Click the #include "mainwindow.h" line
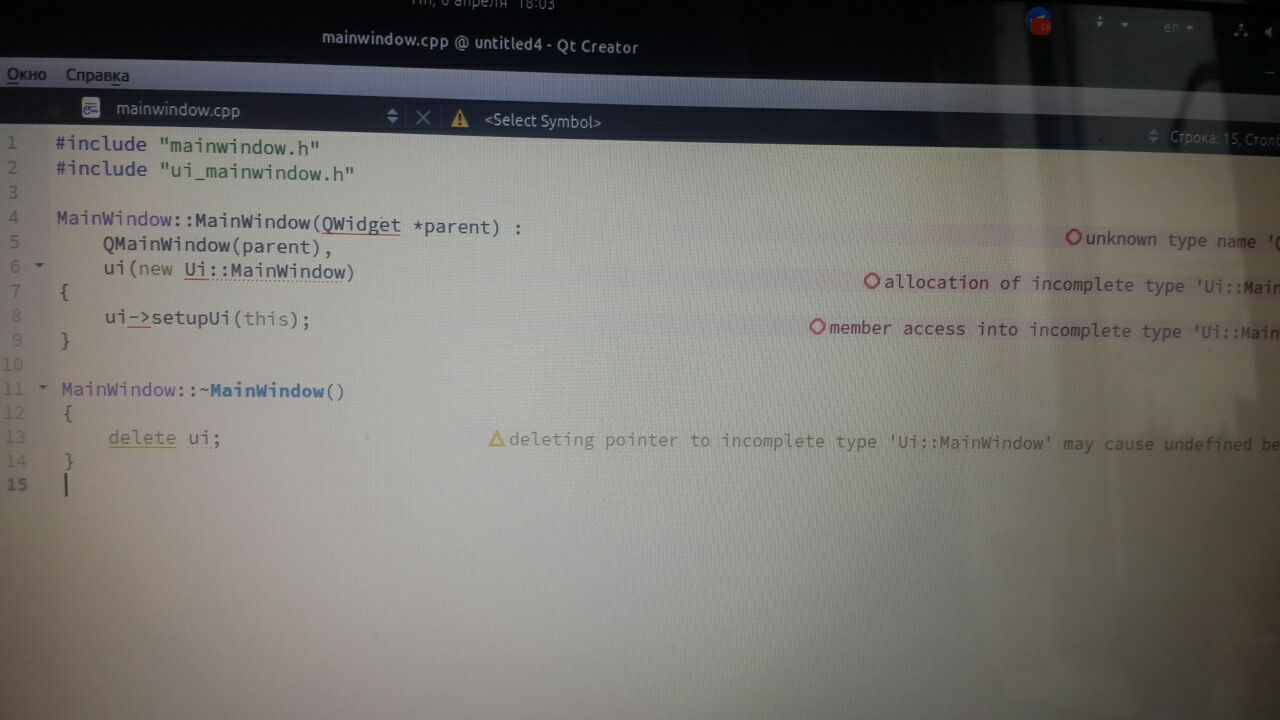 point(188,146)
